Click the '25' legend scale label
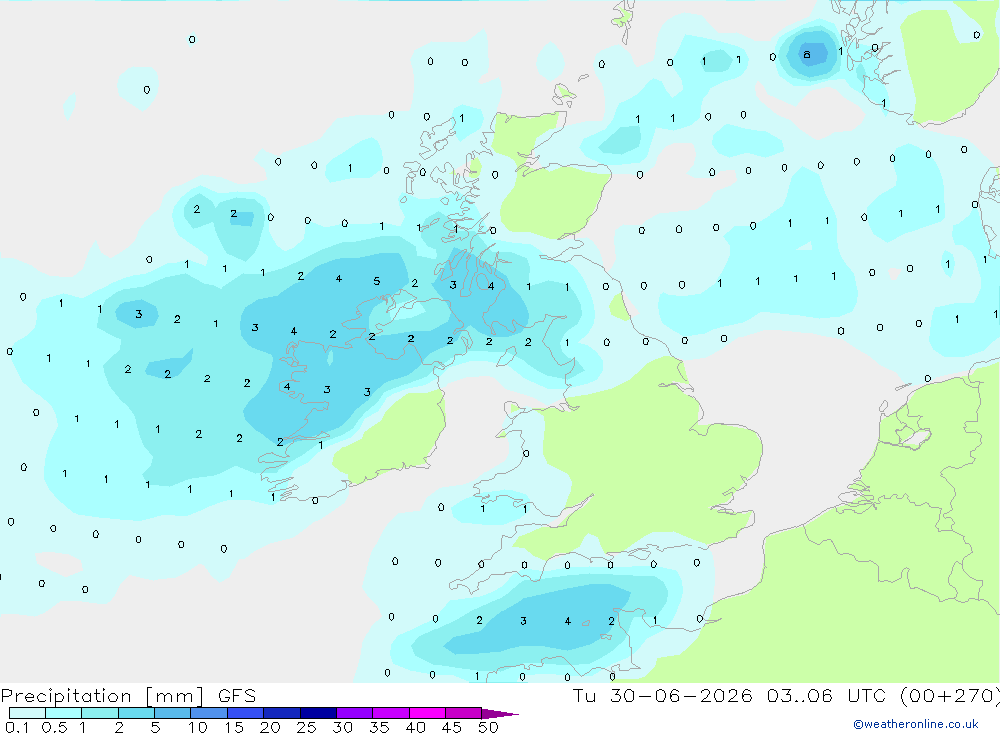 [307, 727]
